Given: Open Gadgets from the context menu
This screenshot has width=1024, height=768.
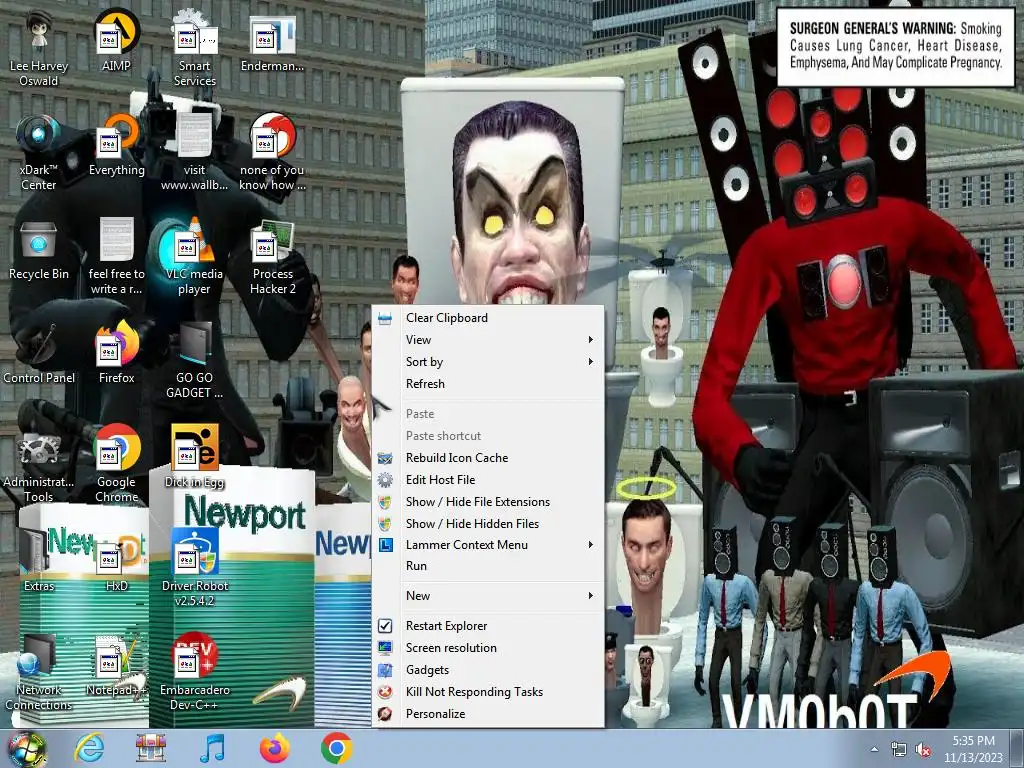Looking at the screenshot, I should (x=487, y=670).
